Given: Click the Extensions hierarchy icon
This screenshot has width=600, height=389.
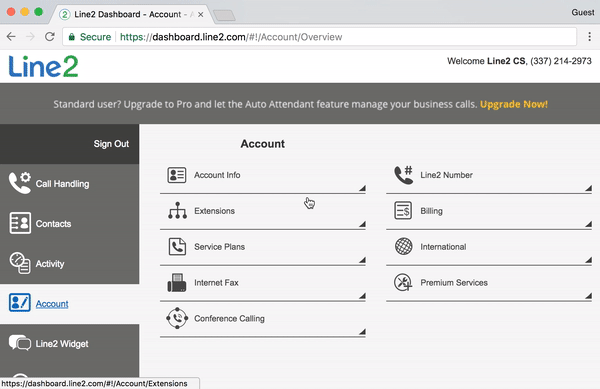Looking at the screenshot, I should tap(177, 210).
